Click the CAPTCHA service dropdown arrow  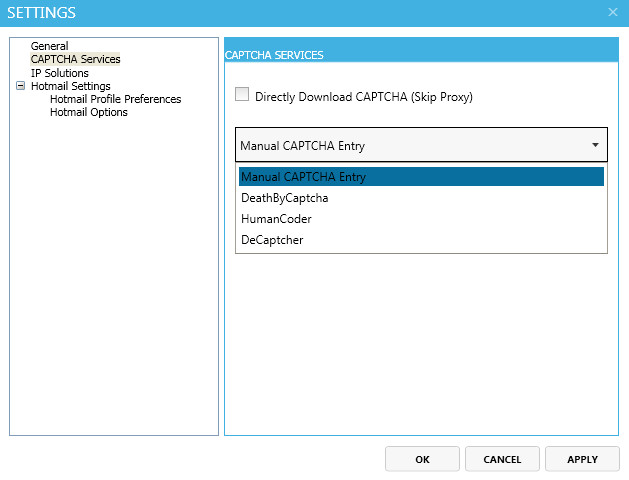[x=595, y=145]
